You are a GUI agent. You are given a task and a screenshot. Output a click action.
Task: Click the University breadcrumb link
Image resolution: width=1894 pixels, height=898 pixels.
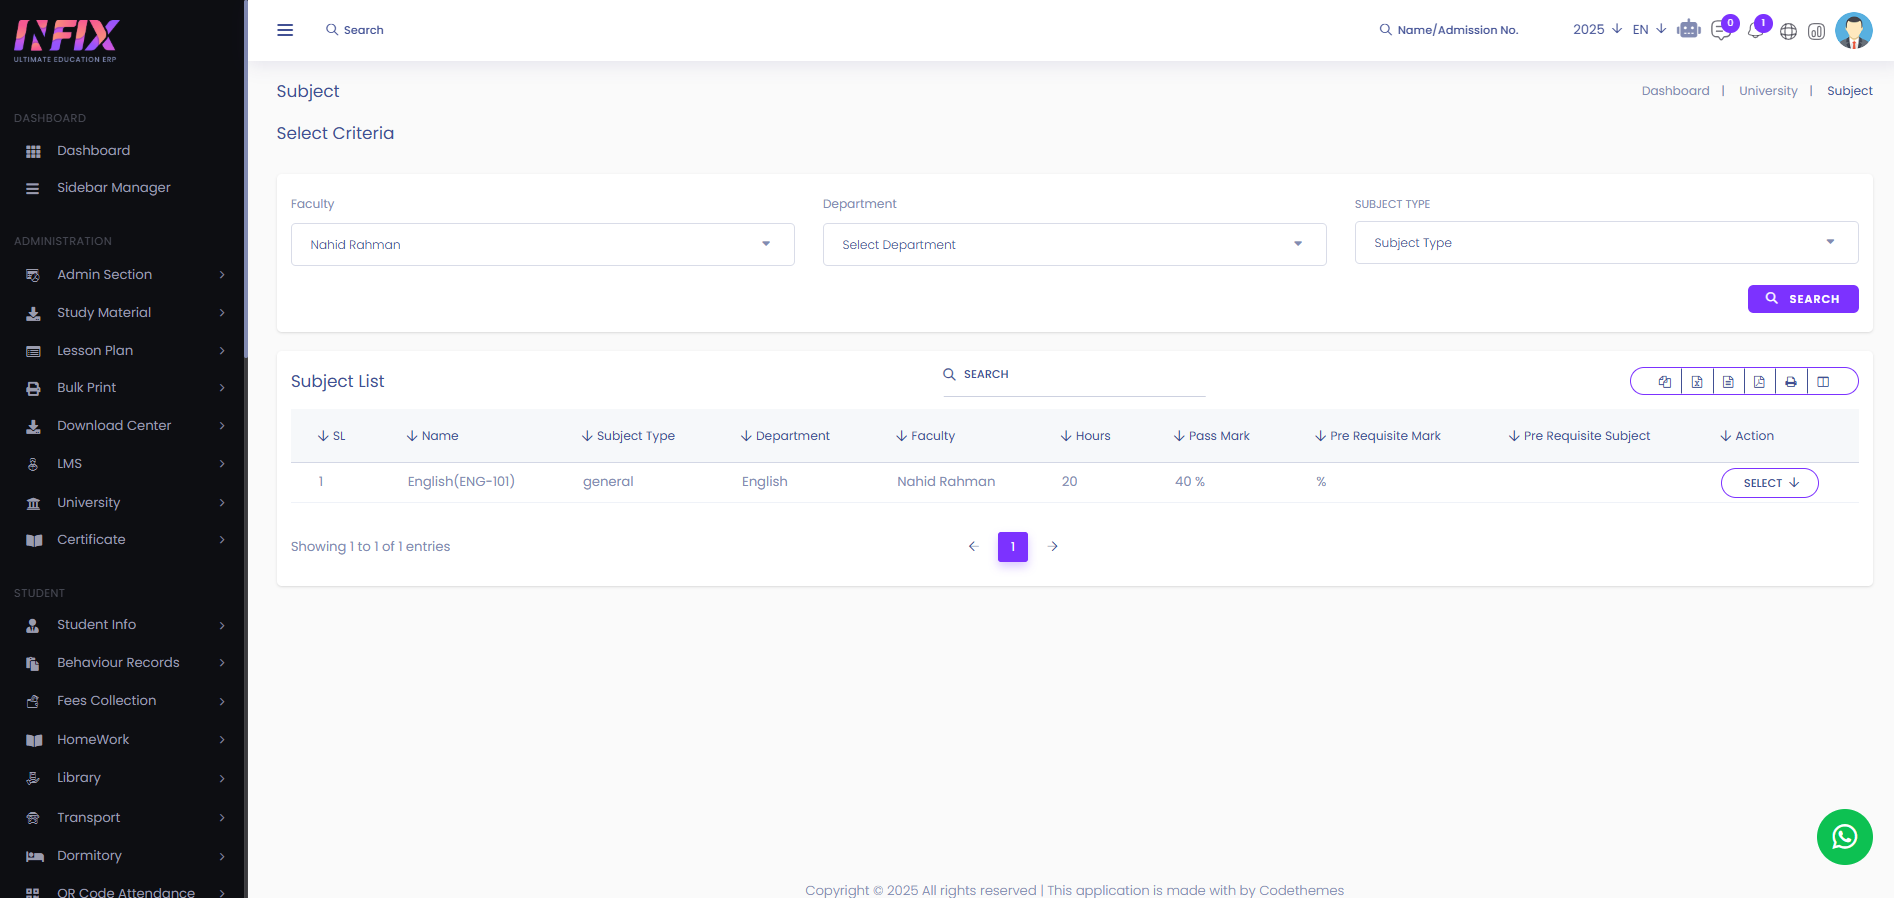(x=1768, y=91)
